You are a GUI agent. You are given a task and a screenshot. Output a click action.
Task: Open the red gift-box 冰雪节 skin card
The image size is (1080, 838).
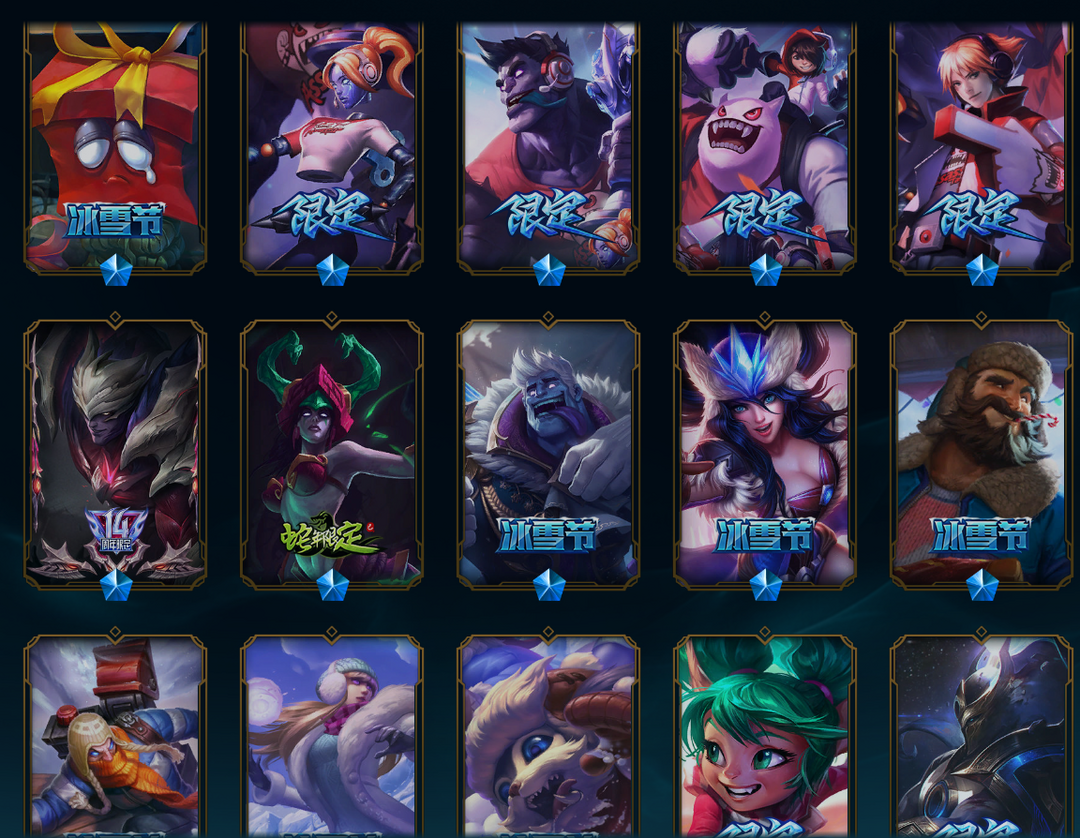point(115,147)
